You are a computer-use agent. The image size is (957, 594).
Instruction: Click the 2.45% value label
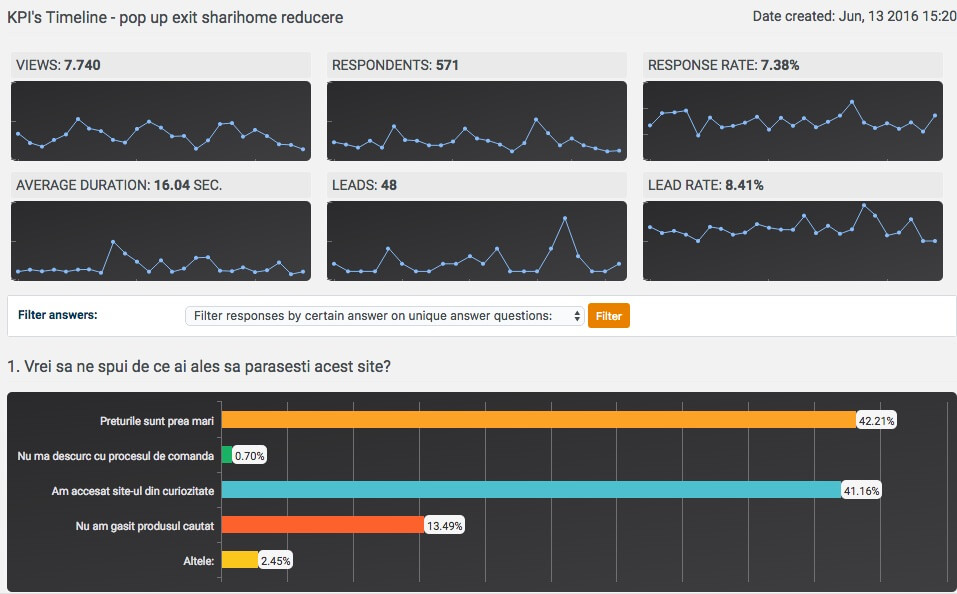[x=275, y=560]
